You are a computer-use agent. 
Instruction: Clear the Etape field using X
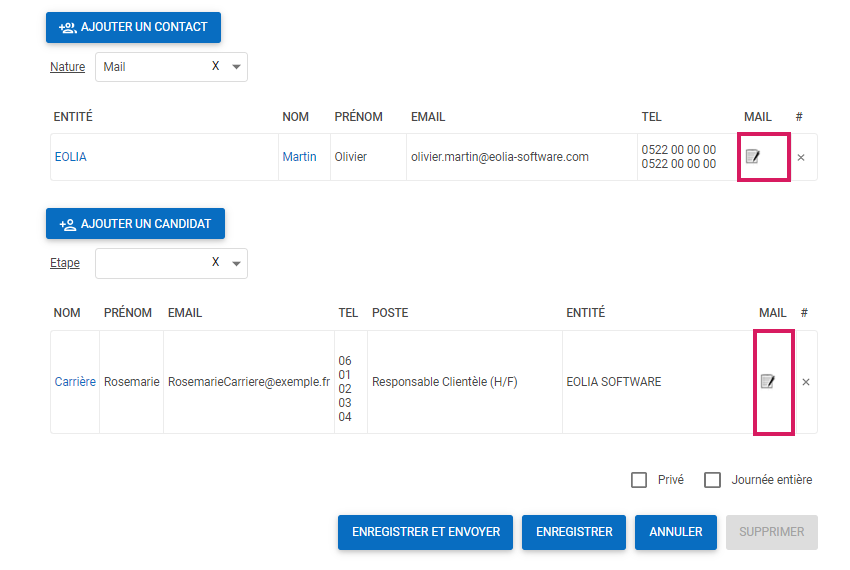coord(216,263)
